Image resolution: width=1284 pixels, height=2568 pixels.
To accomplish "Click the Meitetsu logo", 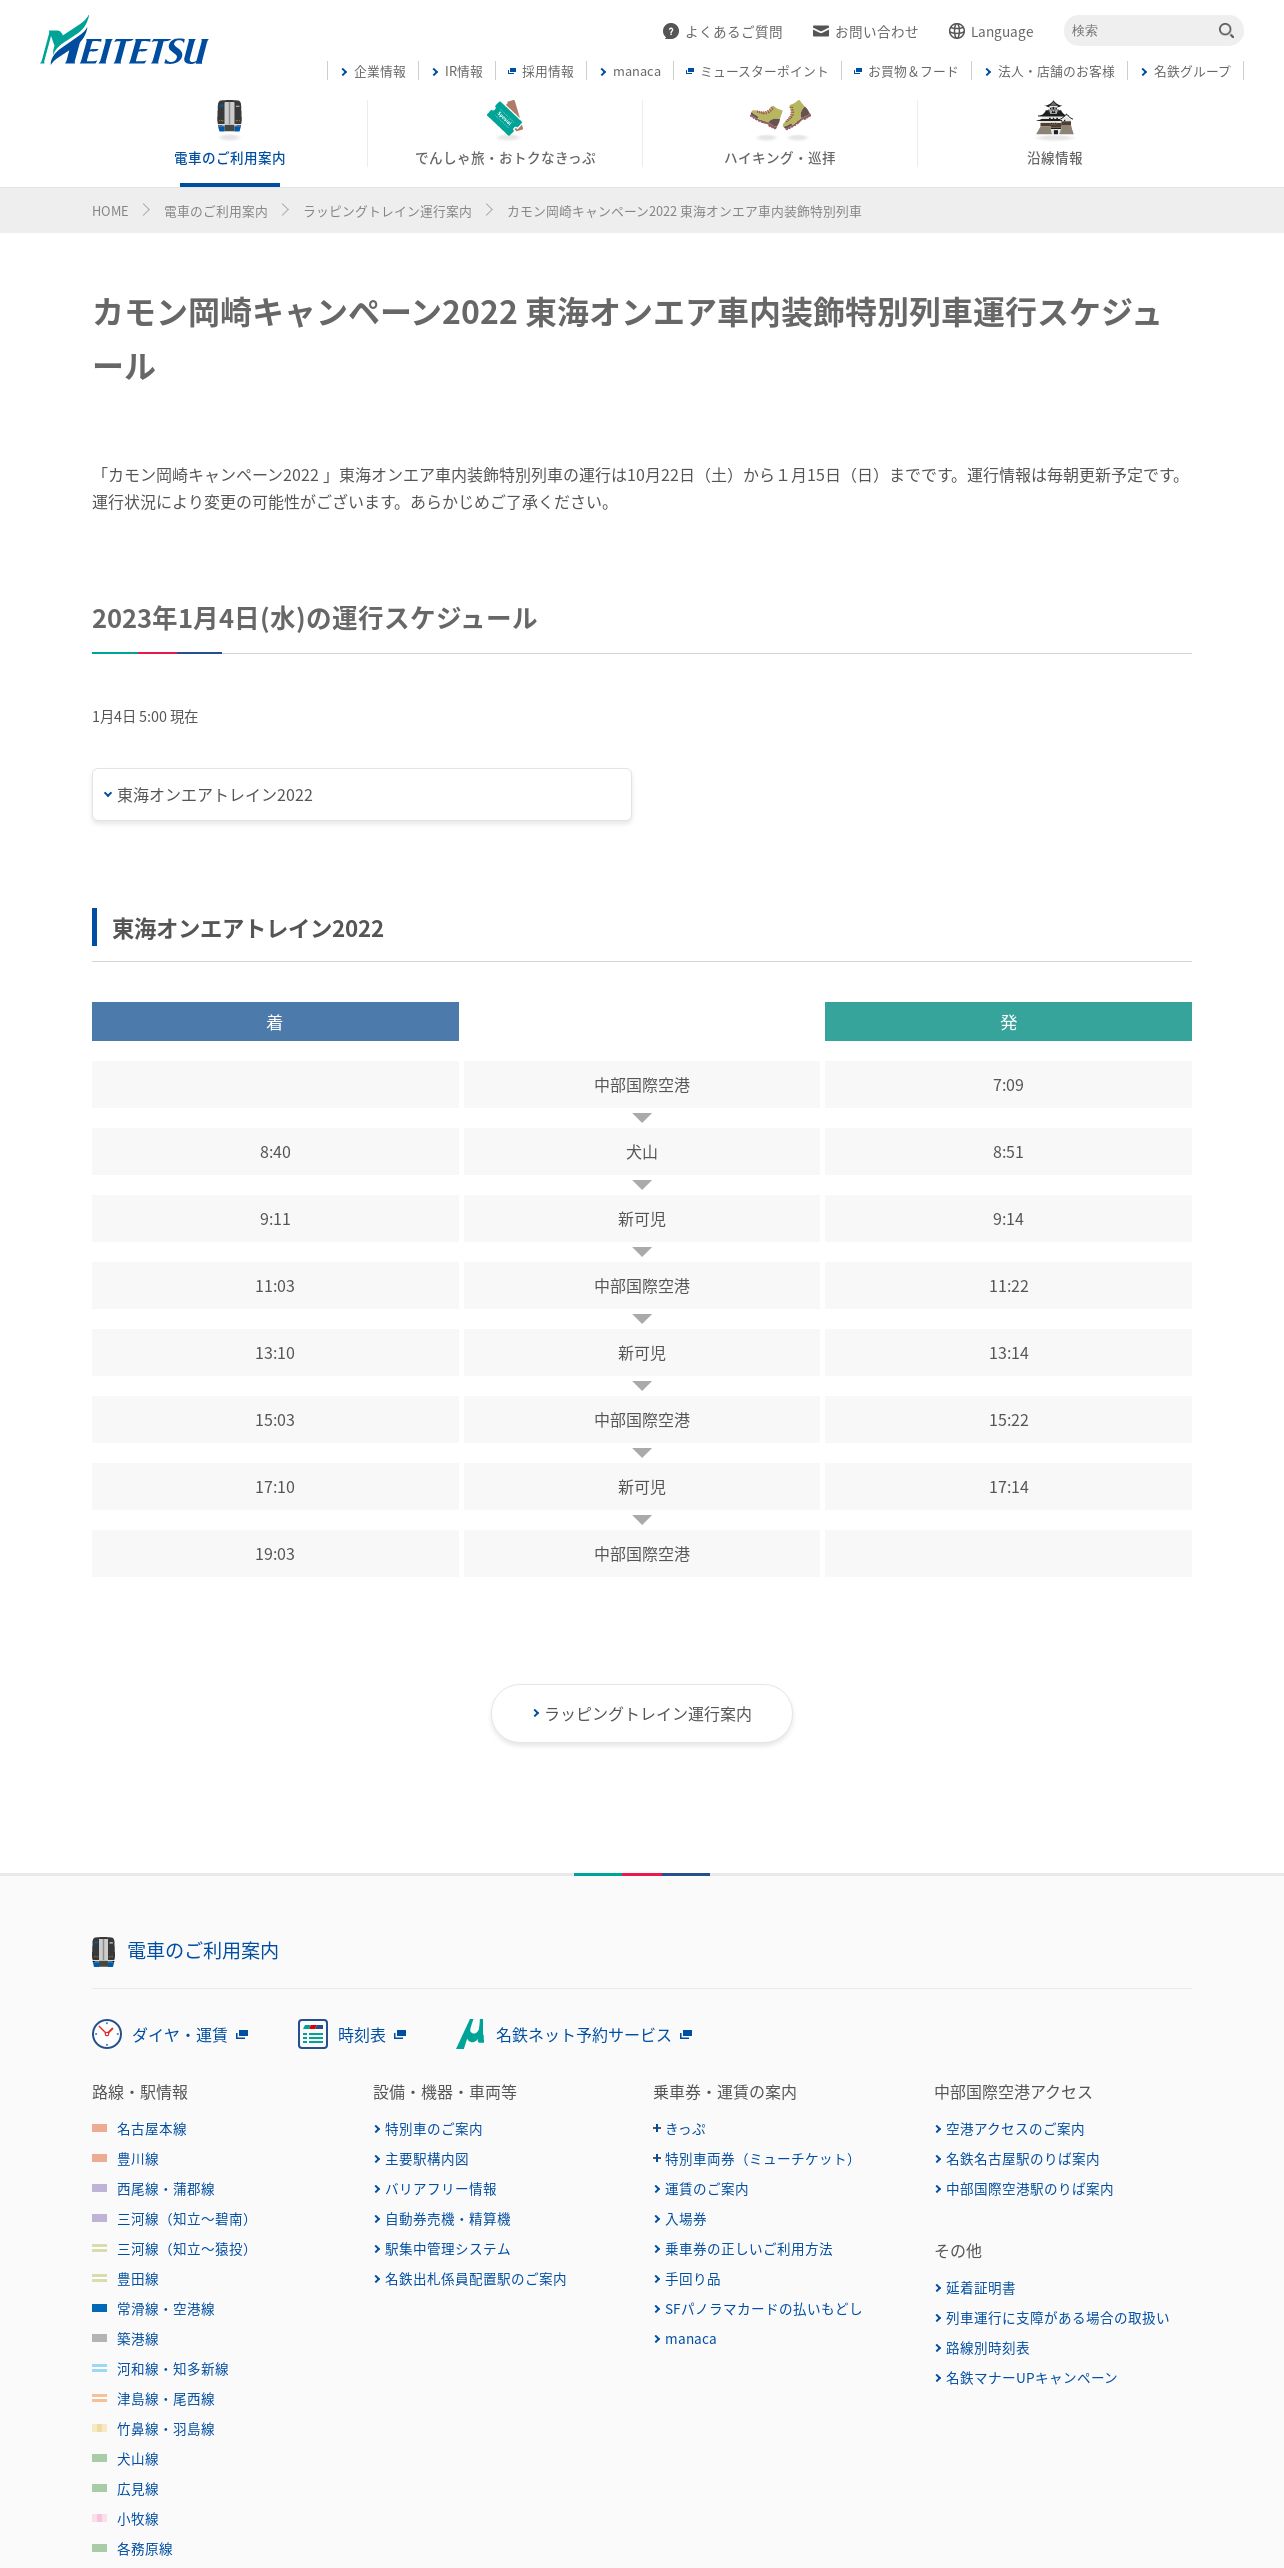I will [124, 41].
